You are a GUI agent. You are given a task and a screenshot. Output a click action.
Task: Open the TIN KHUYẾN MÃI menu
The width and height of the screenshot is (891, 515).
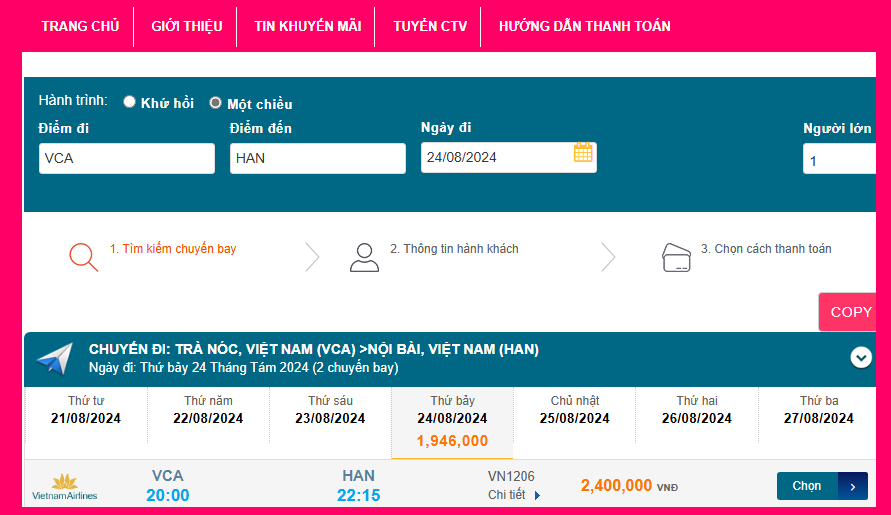pyautogui.click(x=307, y=27)
